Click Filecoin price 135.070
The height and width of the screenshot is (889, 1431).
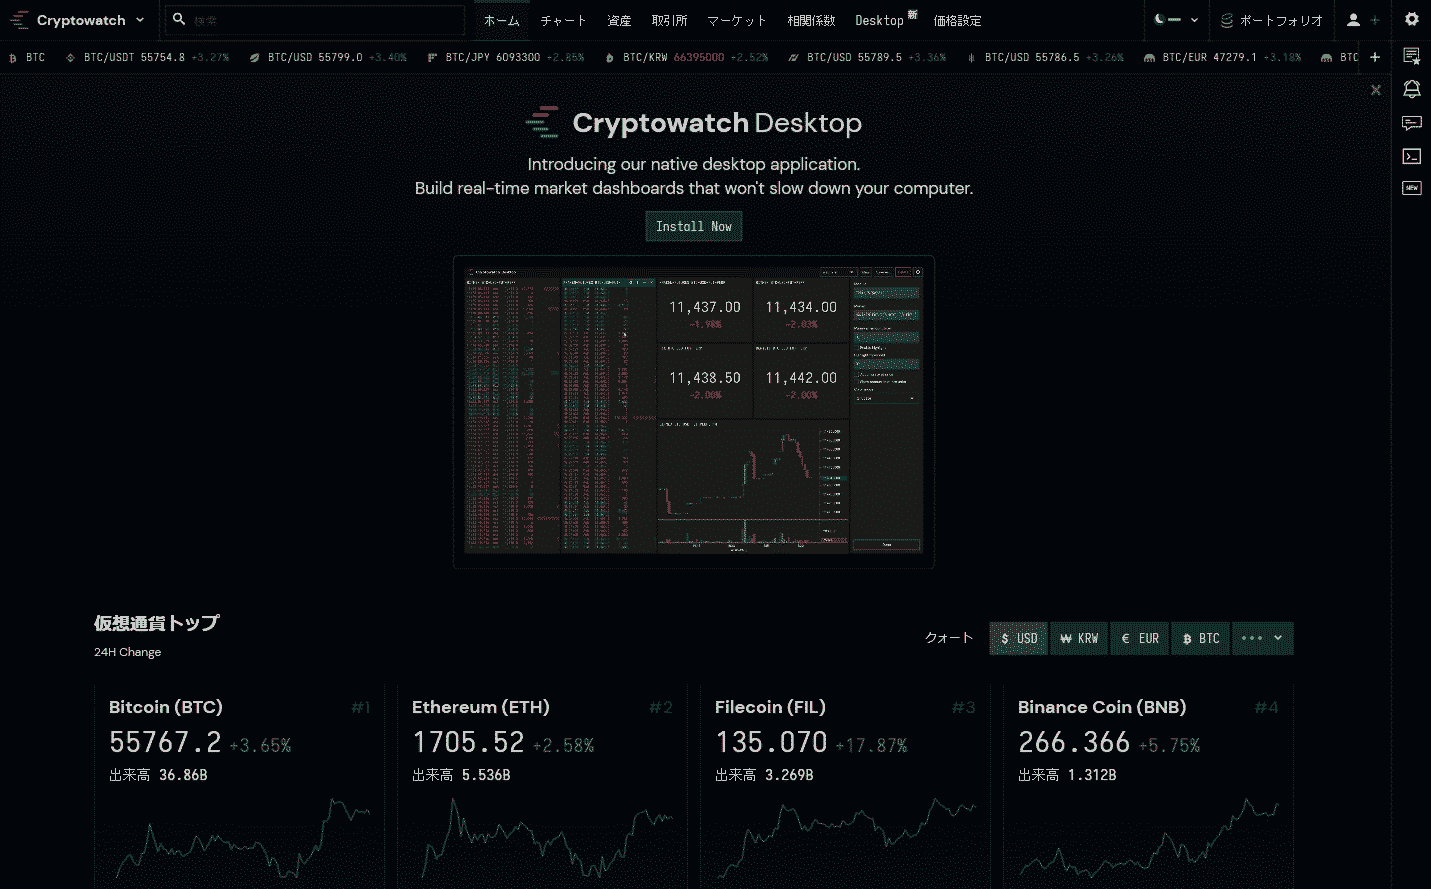coord(771,742)
